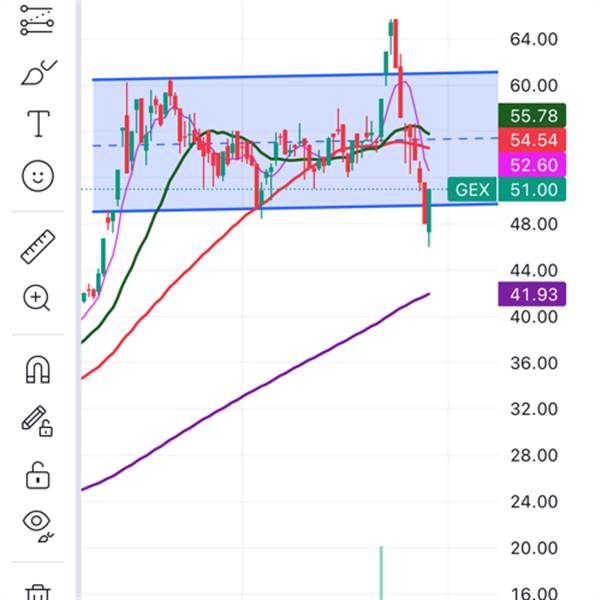
Task: Activate the Zoom In tool
Action: (36, 298)
